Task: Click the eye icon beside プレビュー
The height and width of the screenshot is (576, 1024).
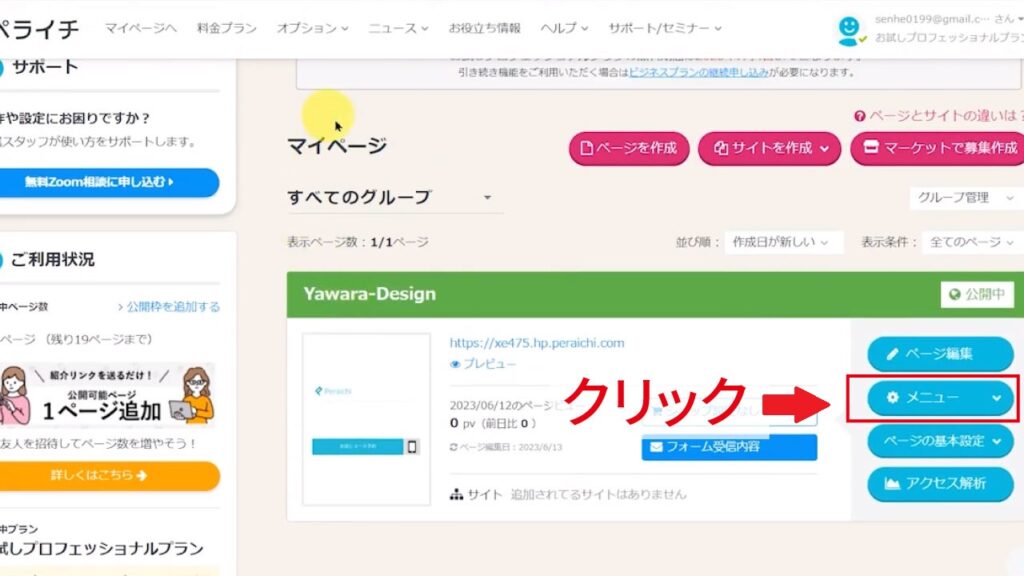Action: pyautogui.click(x=455, y=364)
